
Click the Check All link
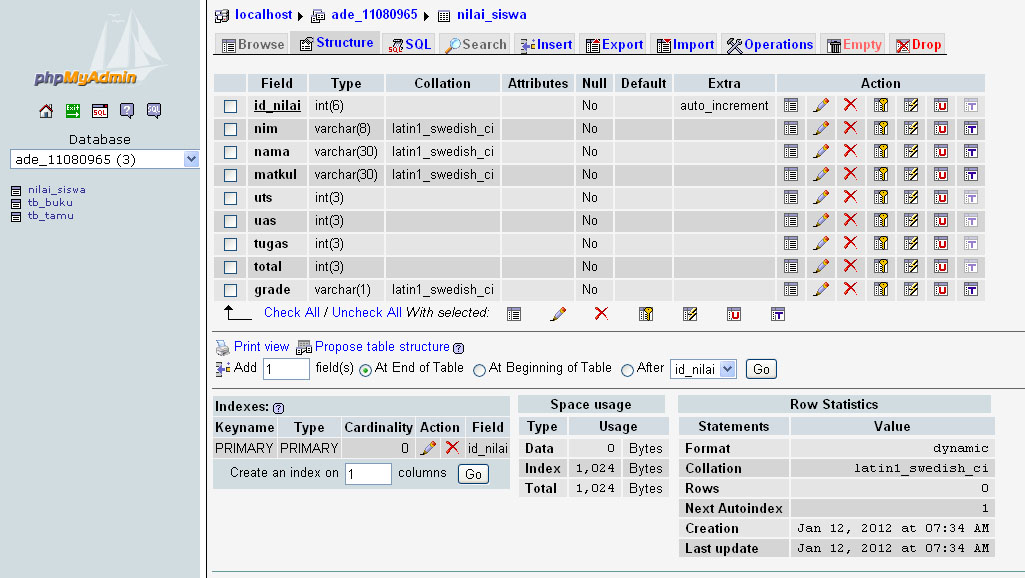pyautogui.click(x=292, y=313)
